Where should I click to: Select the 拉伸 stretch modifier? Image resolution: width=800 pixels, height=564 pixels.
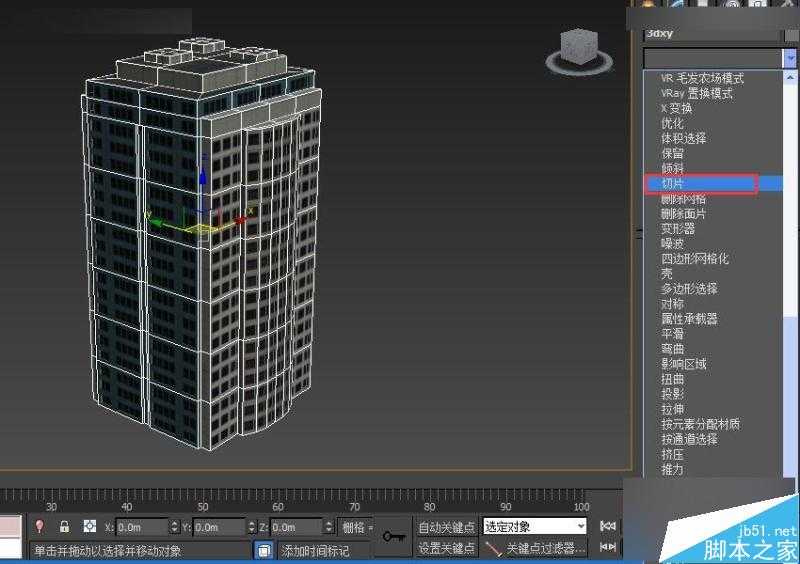tap(672, 409)
